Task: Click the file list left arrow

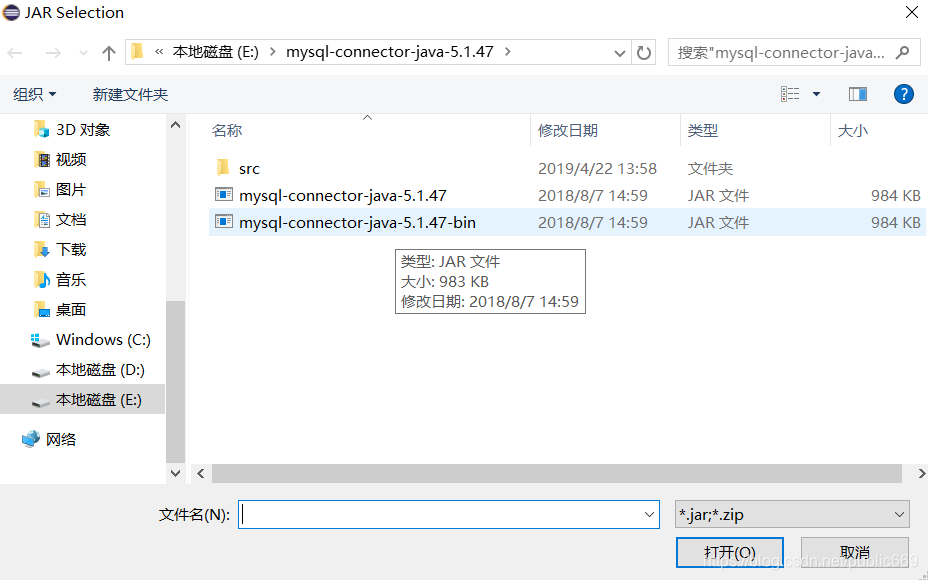Action: (x=201, y=473)
